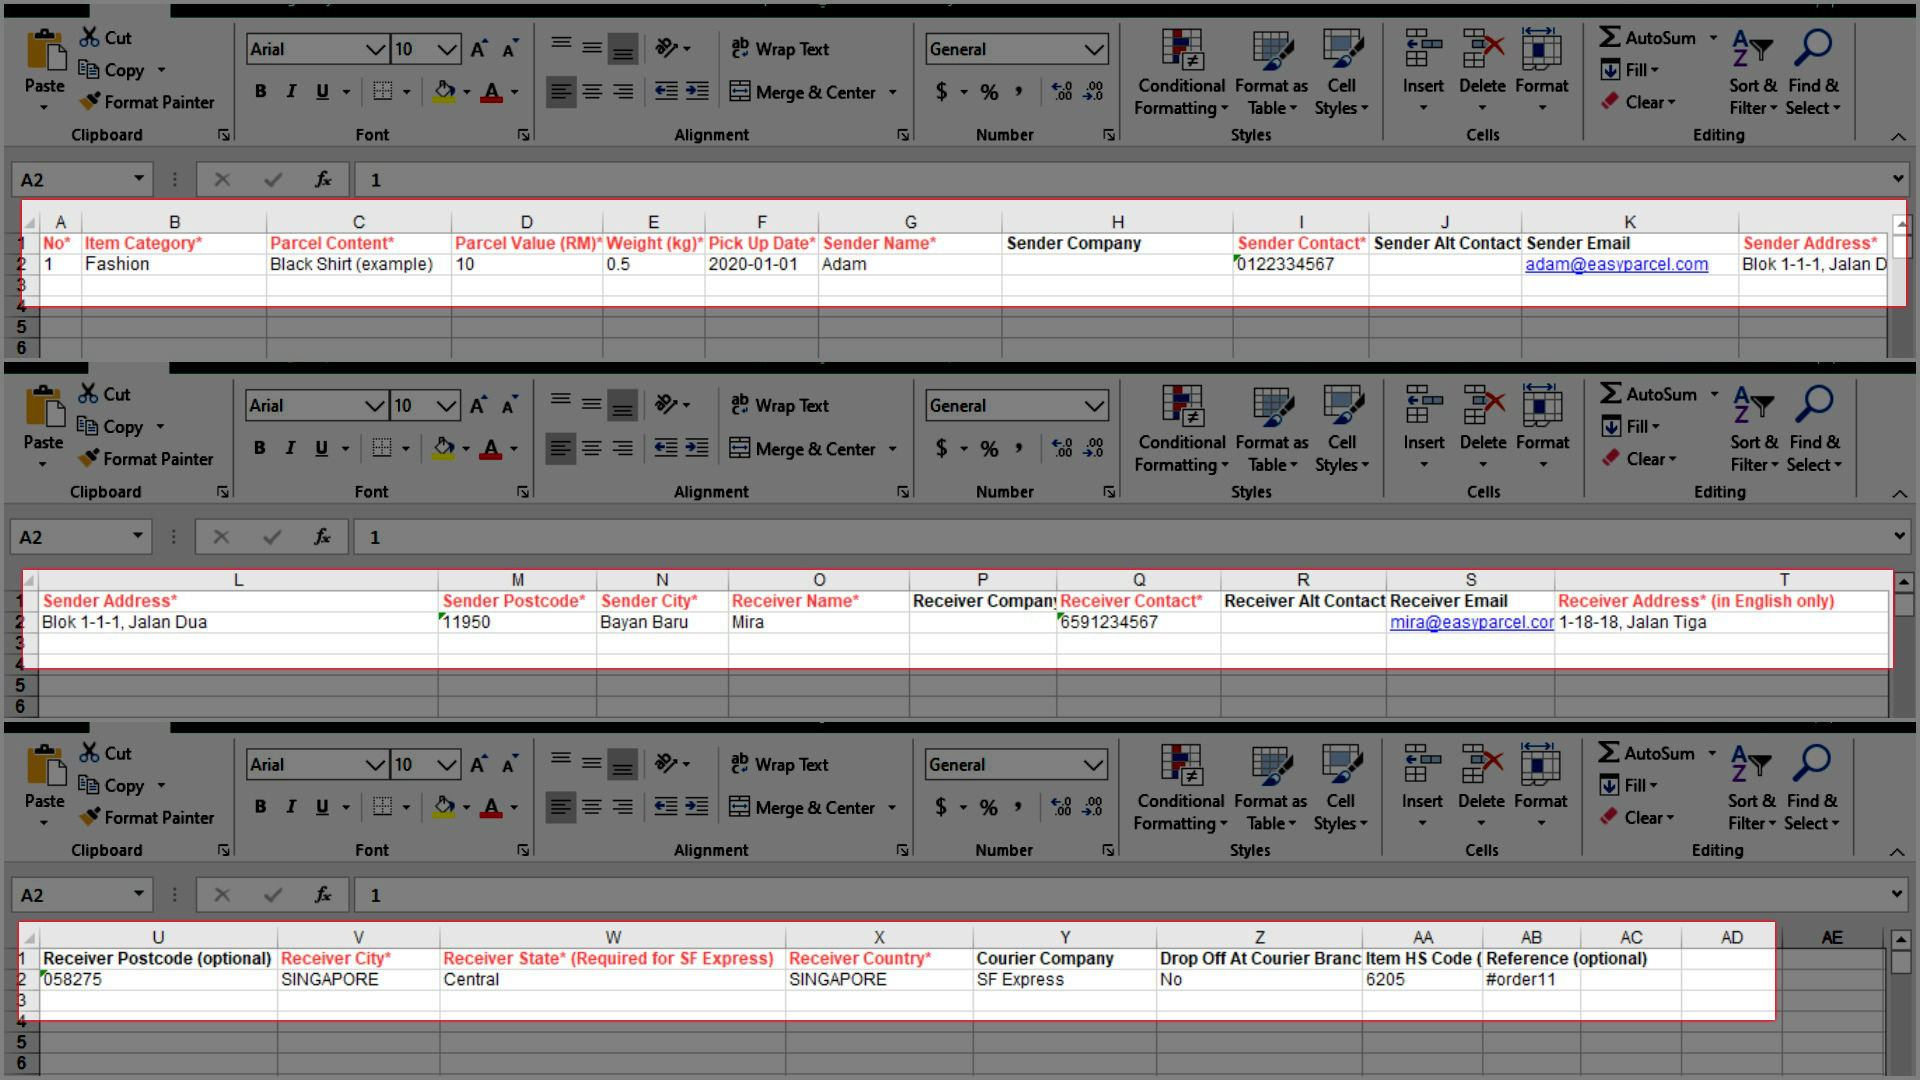Toggle Underline in the bottom ribbon
This screenshot has width=1920, height=1080.
322,807
